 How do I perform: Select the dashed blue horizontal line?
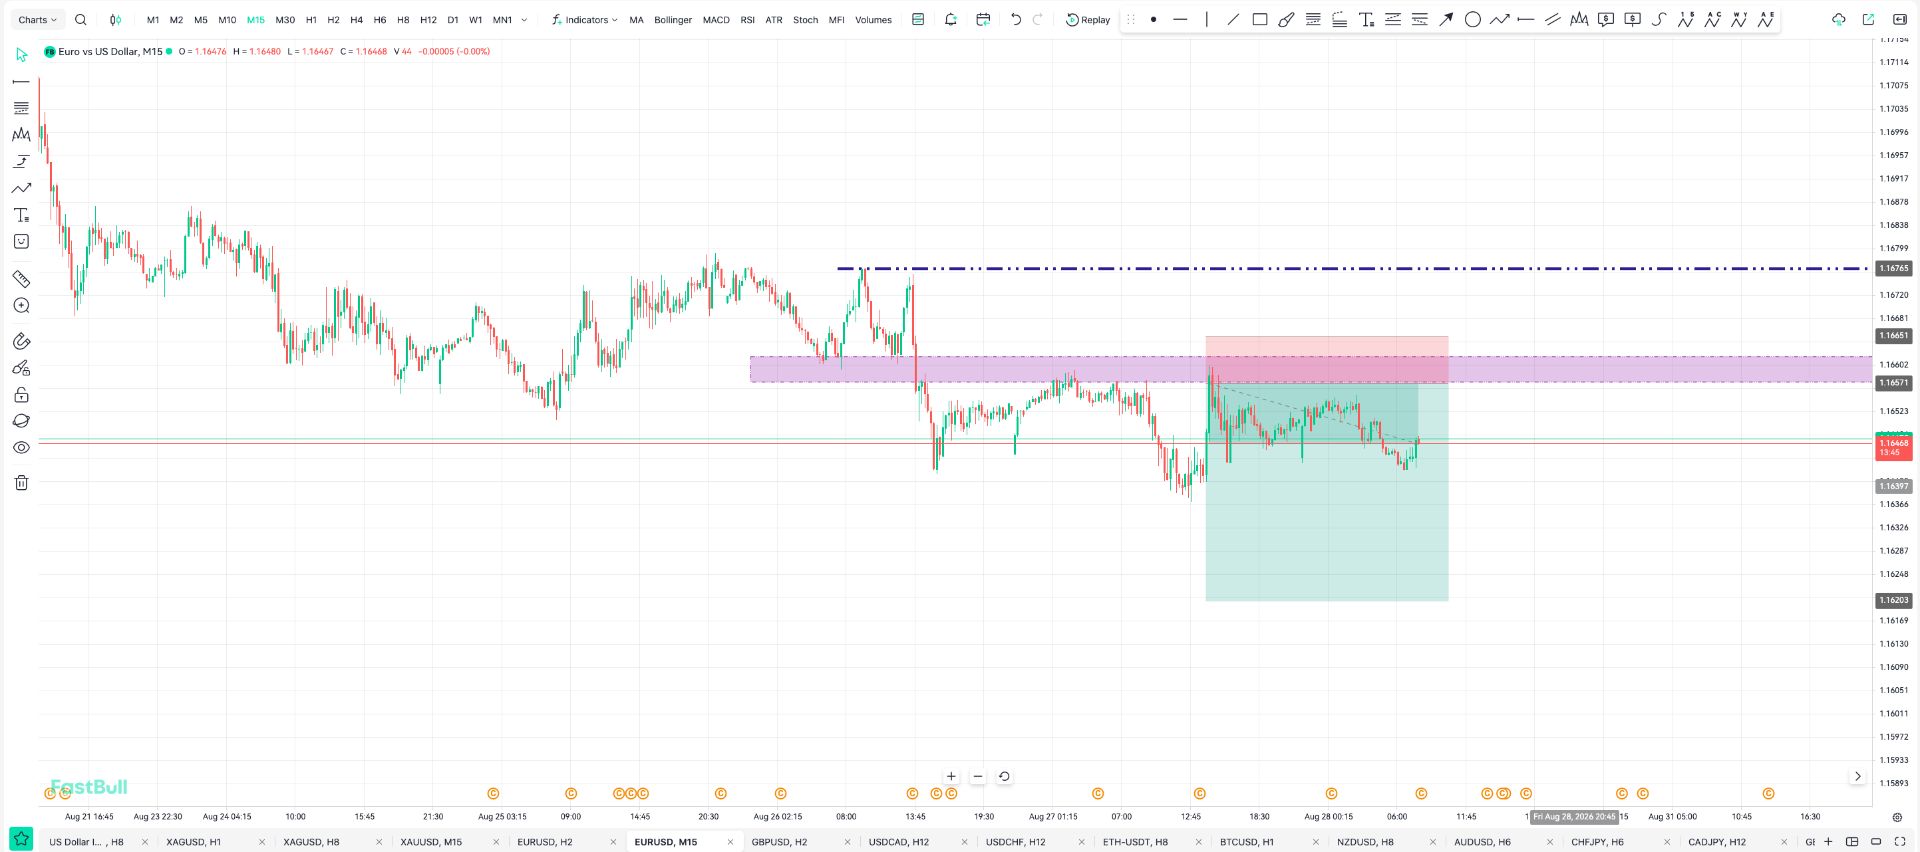(1353, 268)
